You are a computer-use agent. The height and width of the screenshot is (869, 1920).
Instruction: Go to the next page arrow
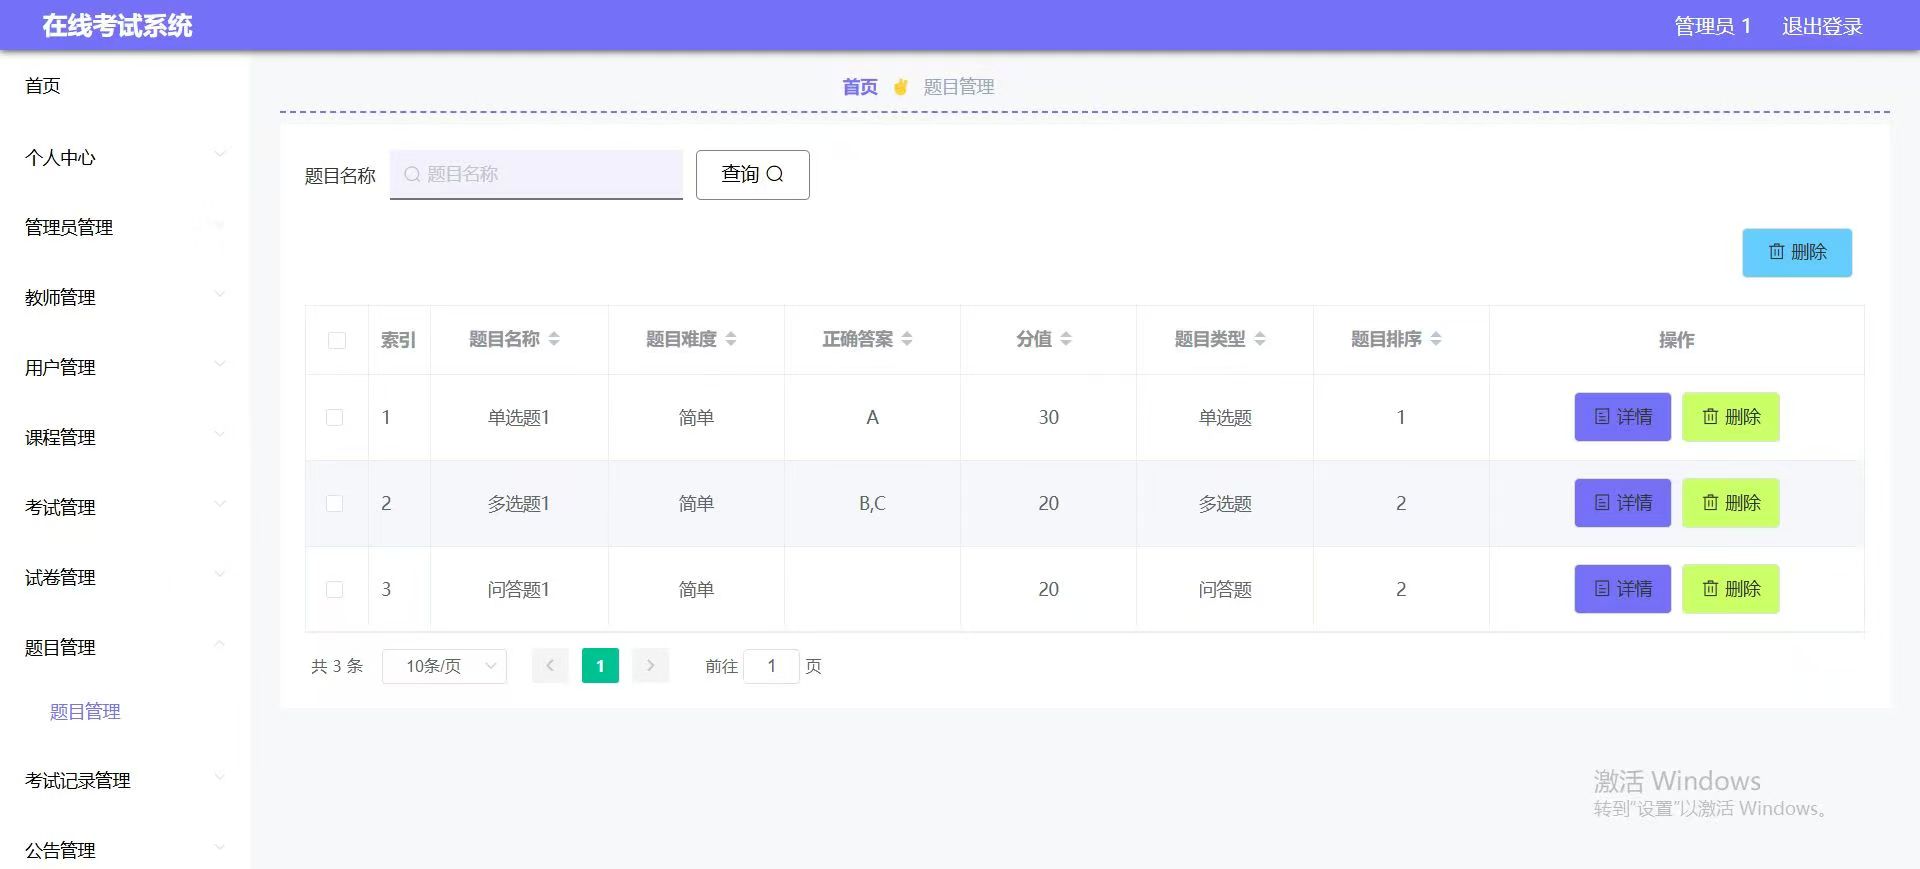(650, 666)
